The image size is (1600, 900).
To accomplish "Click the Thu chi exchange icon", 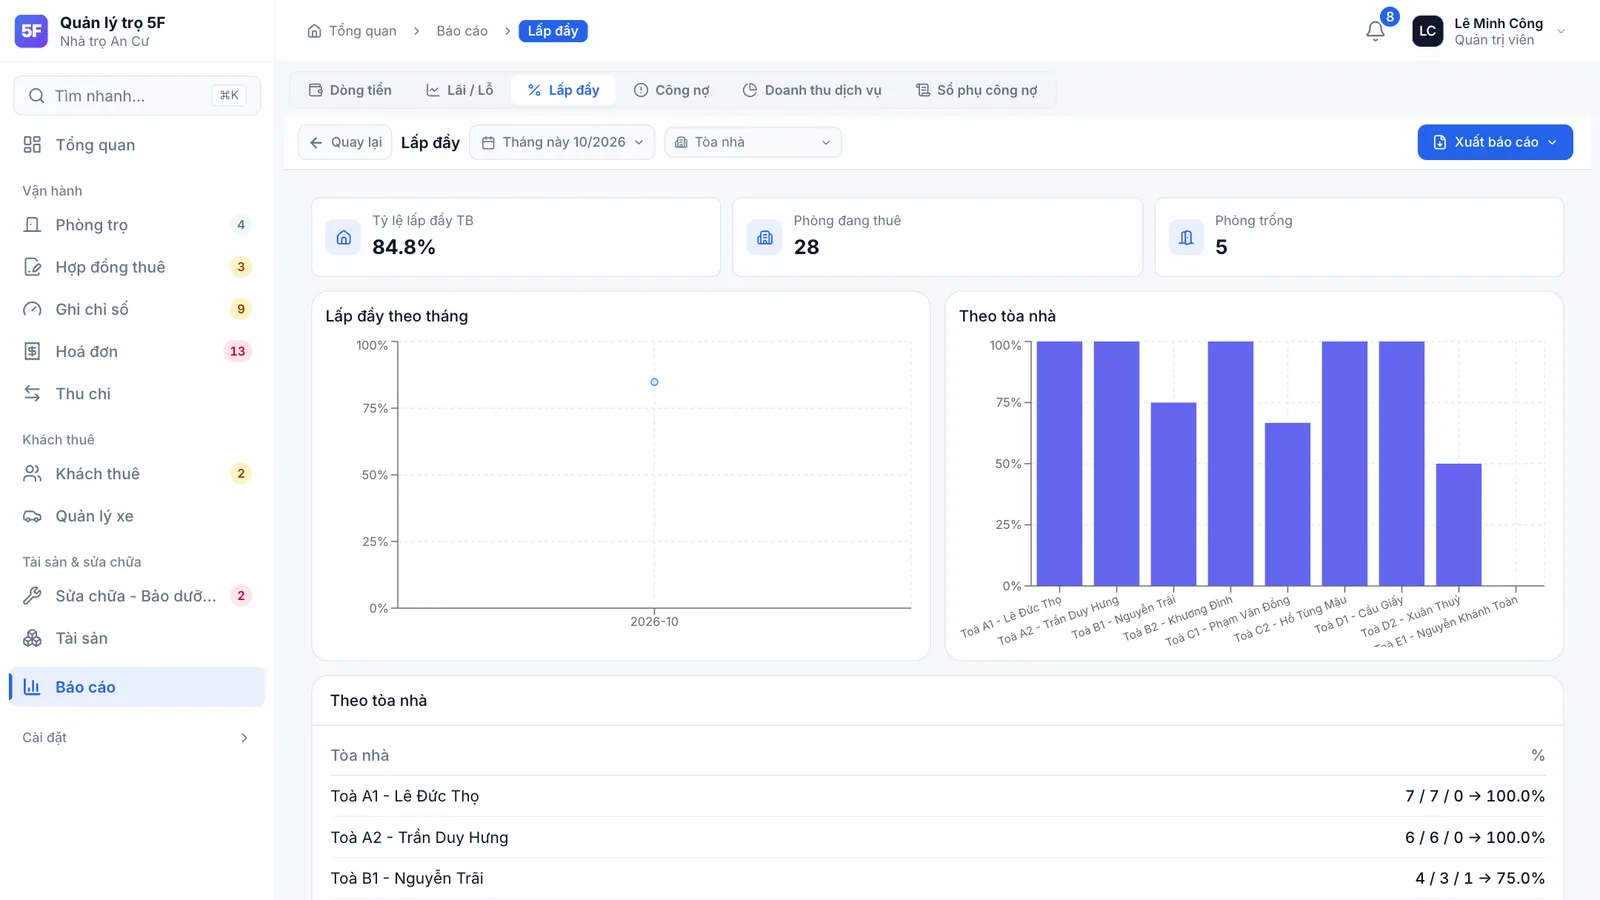I will coord(32,393).
